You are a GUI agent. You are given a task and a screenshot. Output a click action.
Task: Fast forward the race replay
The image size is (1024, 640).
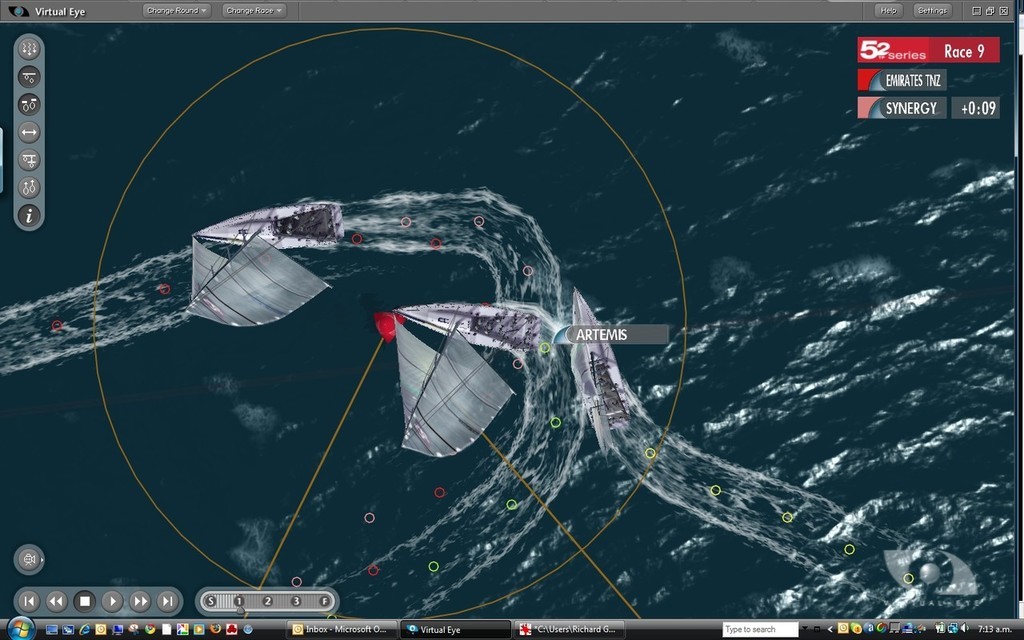click(x=140, y=601)
